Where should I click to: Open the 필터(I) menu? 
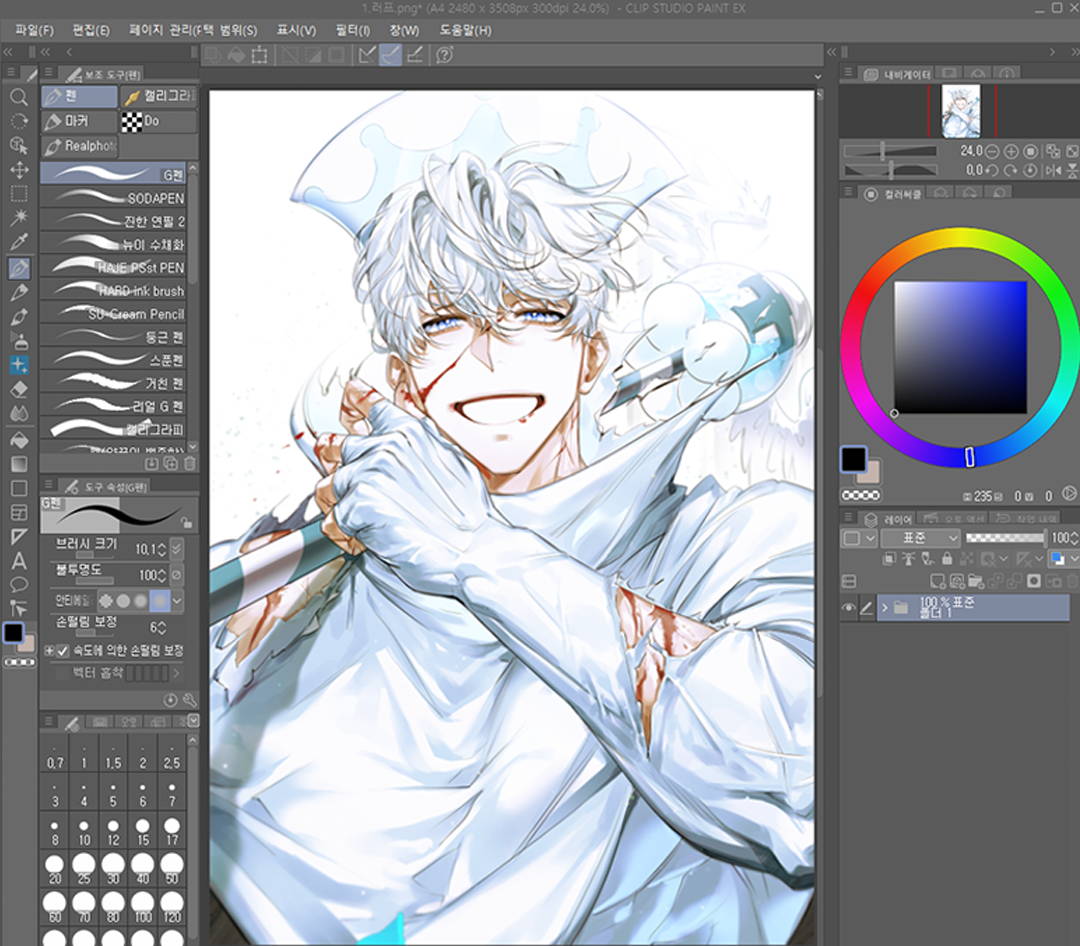click(x=353, y=30)
